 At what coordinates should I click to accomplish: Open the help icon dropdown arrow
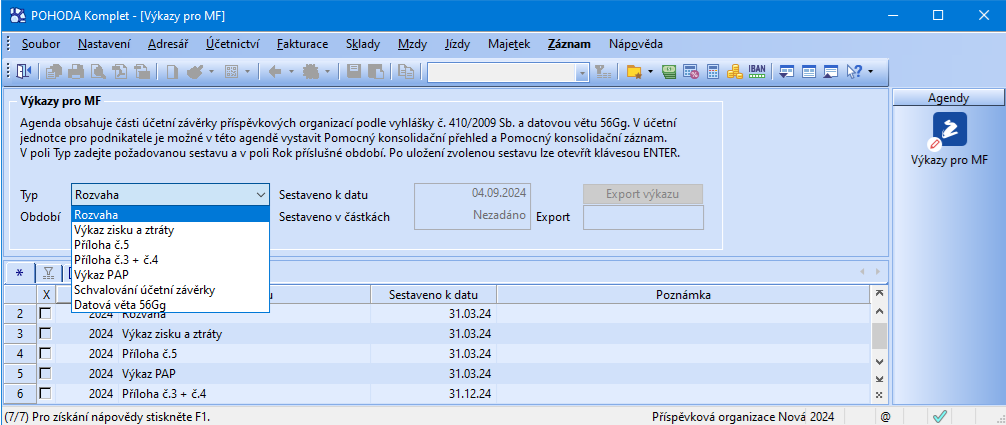click(871, 71)
